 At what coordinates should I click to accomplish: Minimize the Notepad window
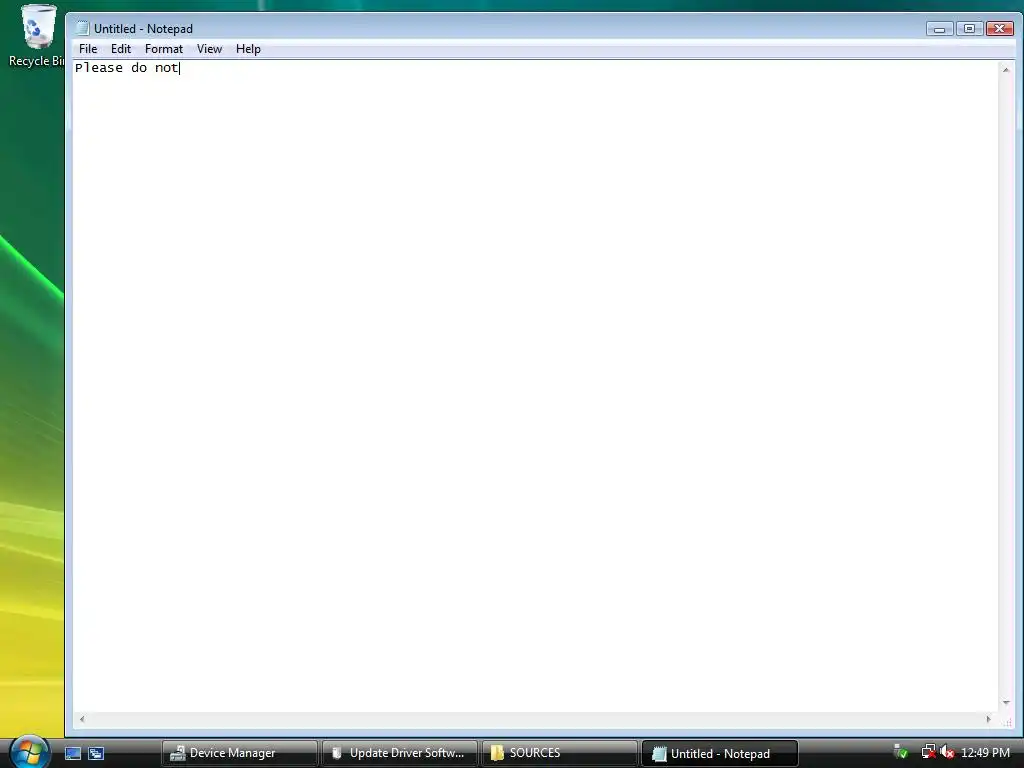pyautogui.click(x=940, y=29)
